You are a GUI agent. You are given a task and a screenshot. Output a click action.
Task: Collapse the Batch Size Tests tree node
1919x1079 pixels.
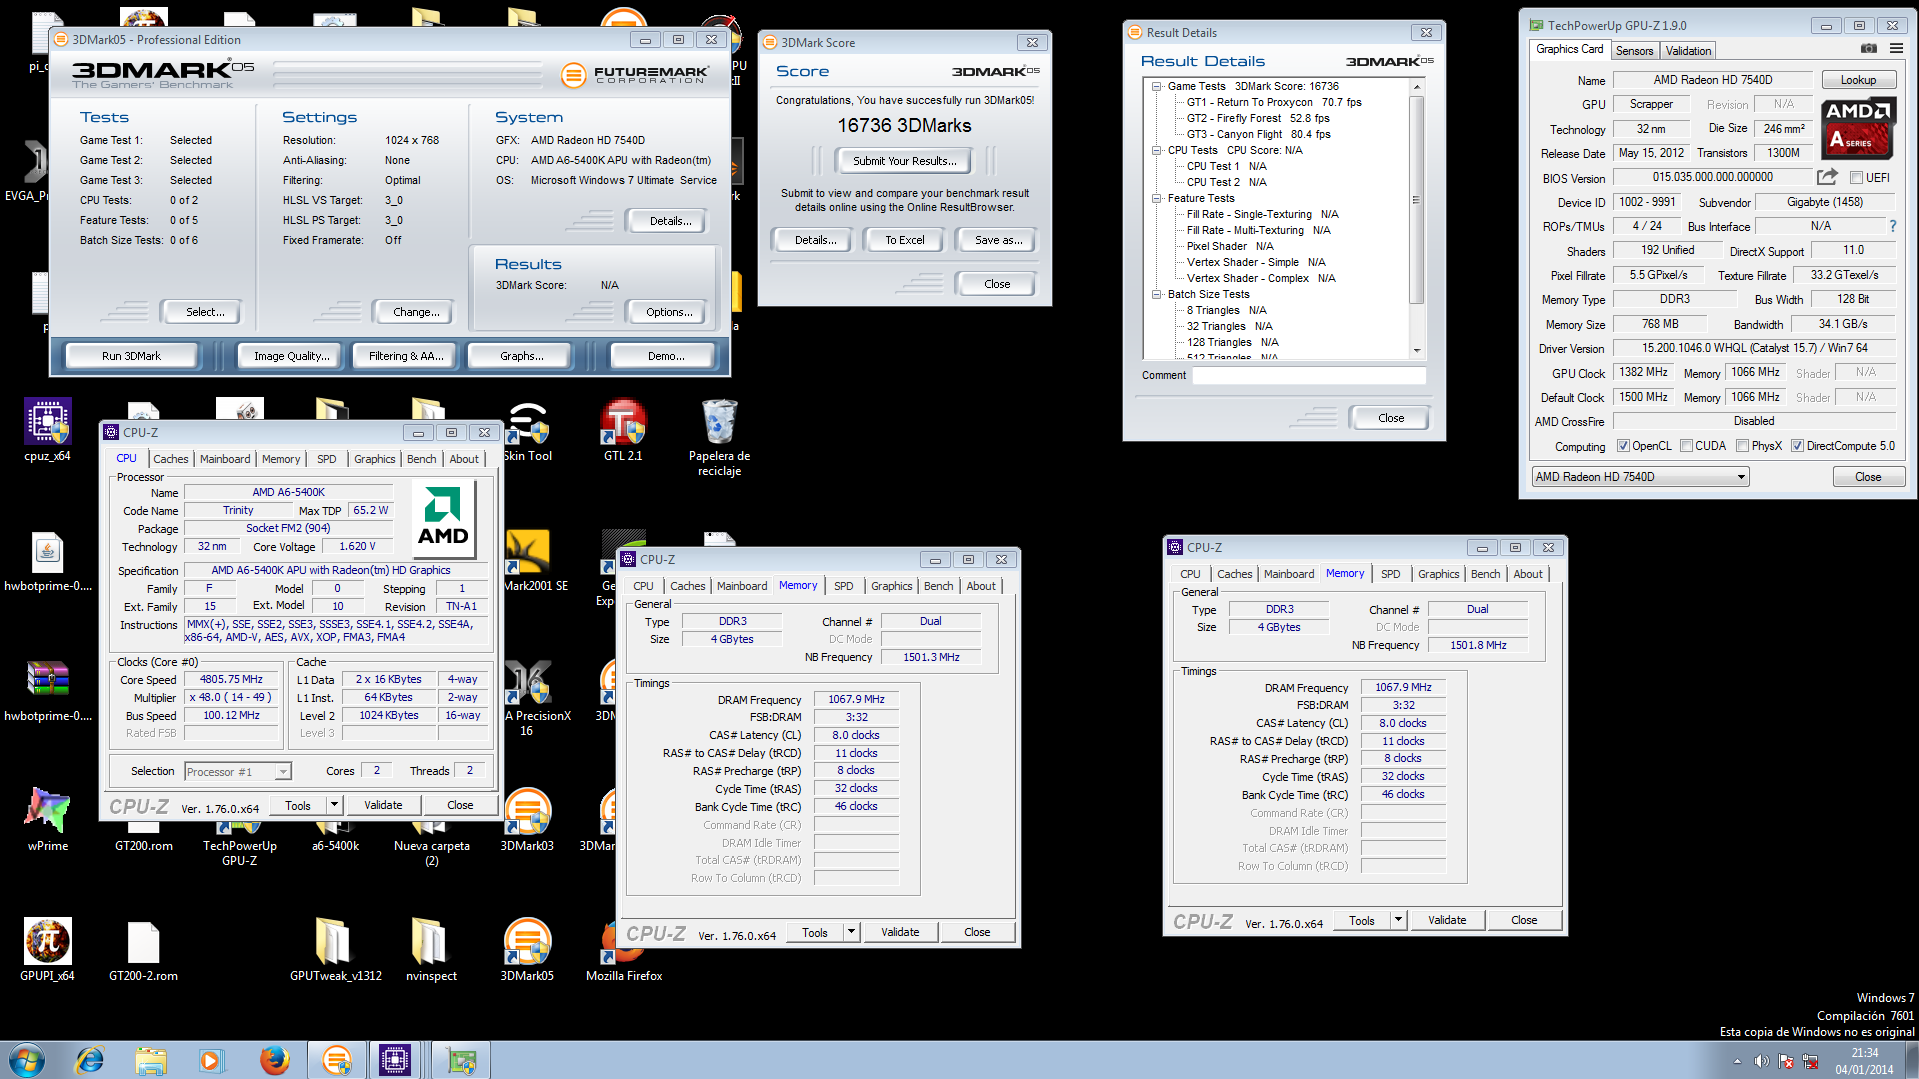pos(1156,294)
